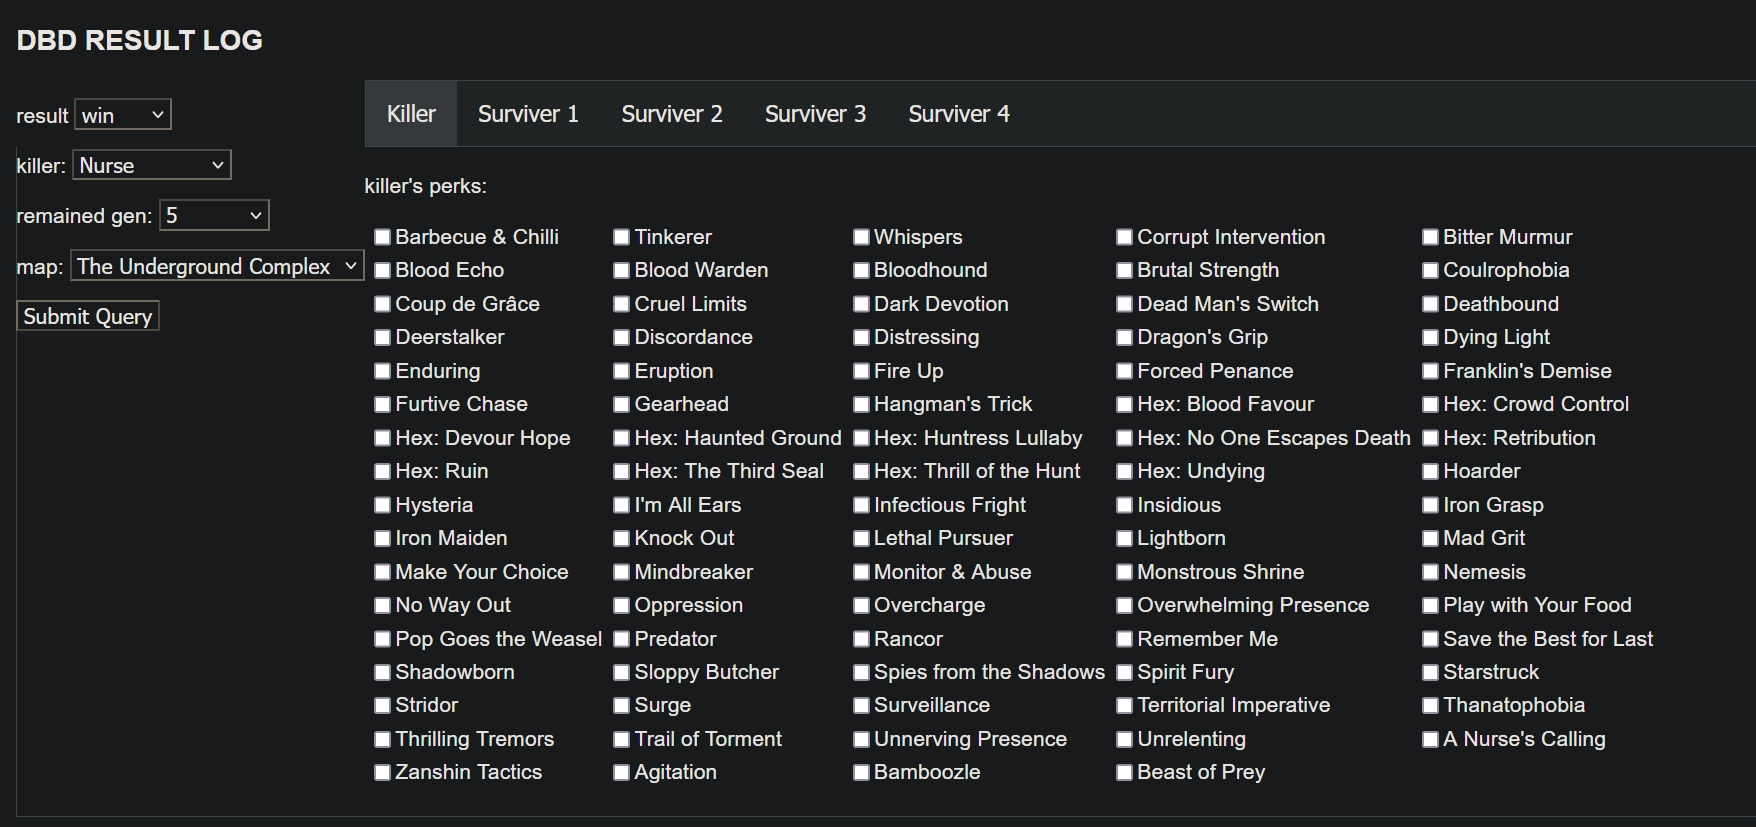Toggle the Bitter Murmur checkbox
The height and width of the screenshot is (827, 1756).
[x=1430, y=237]
